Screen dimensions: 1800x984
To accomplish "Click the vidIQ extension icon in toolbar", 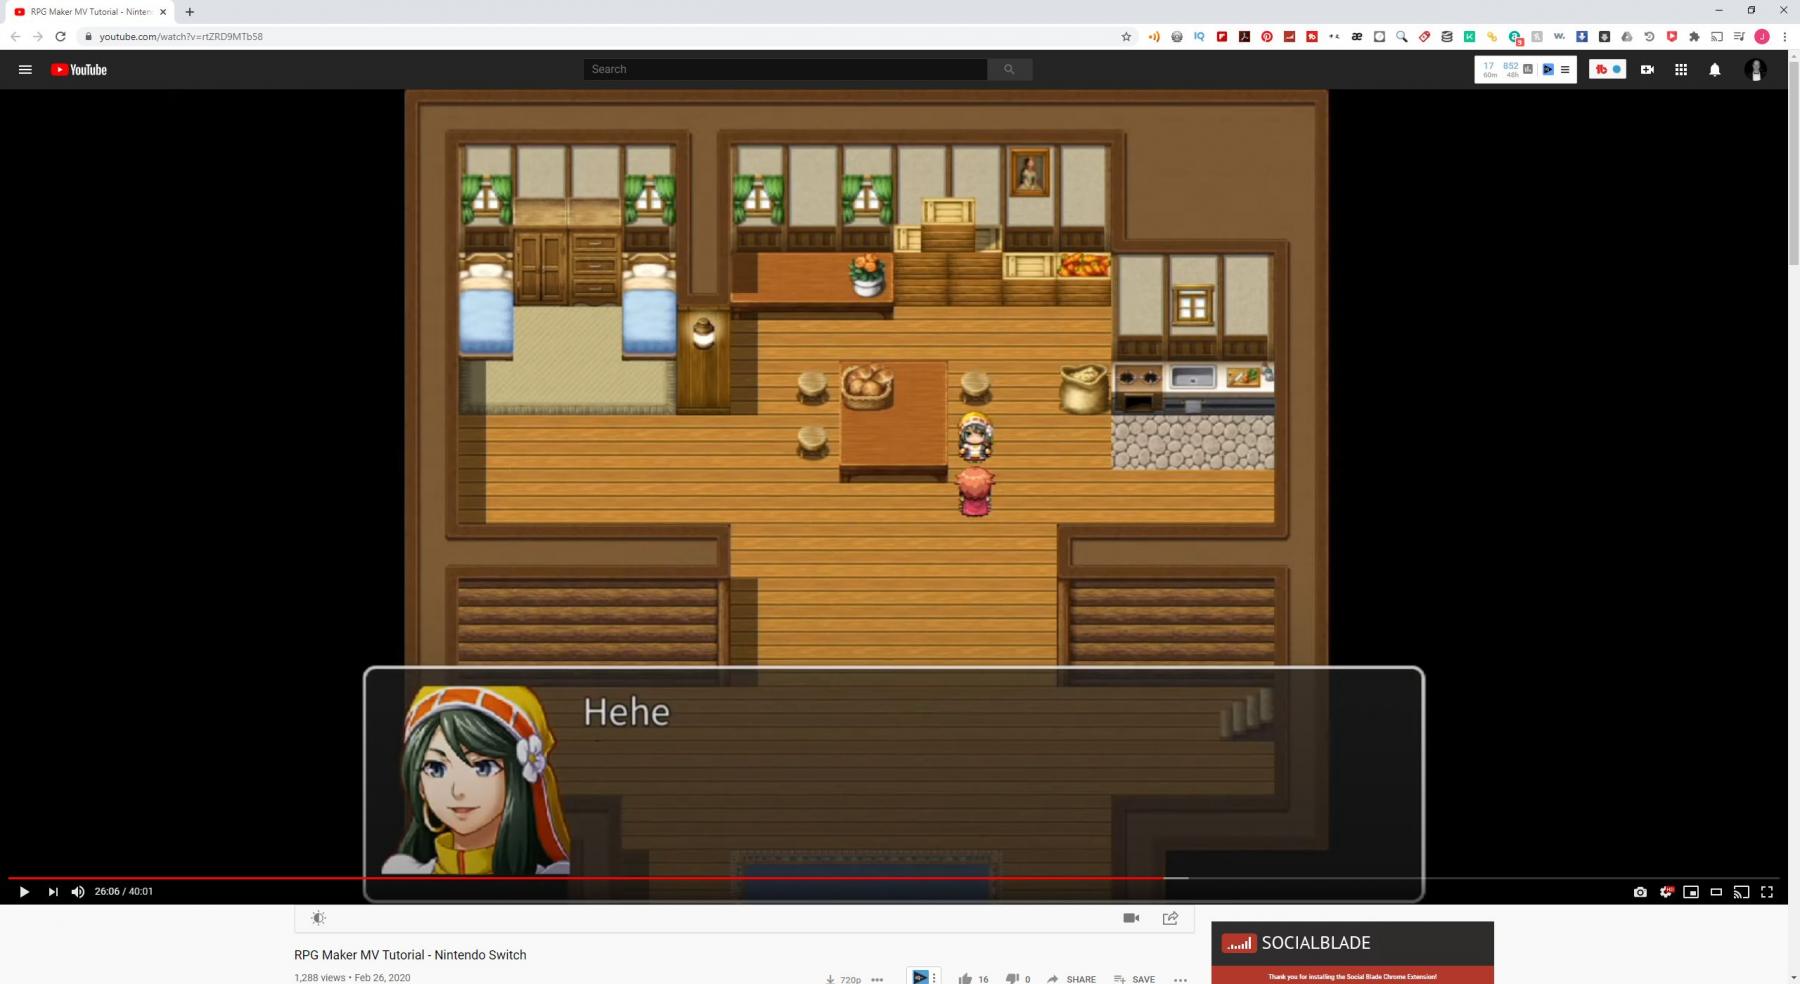I will (1199, 37).
